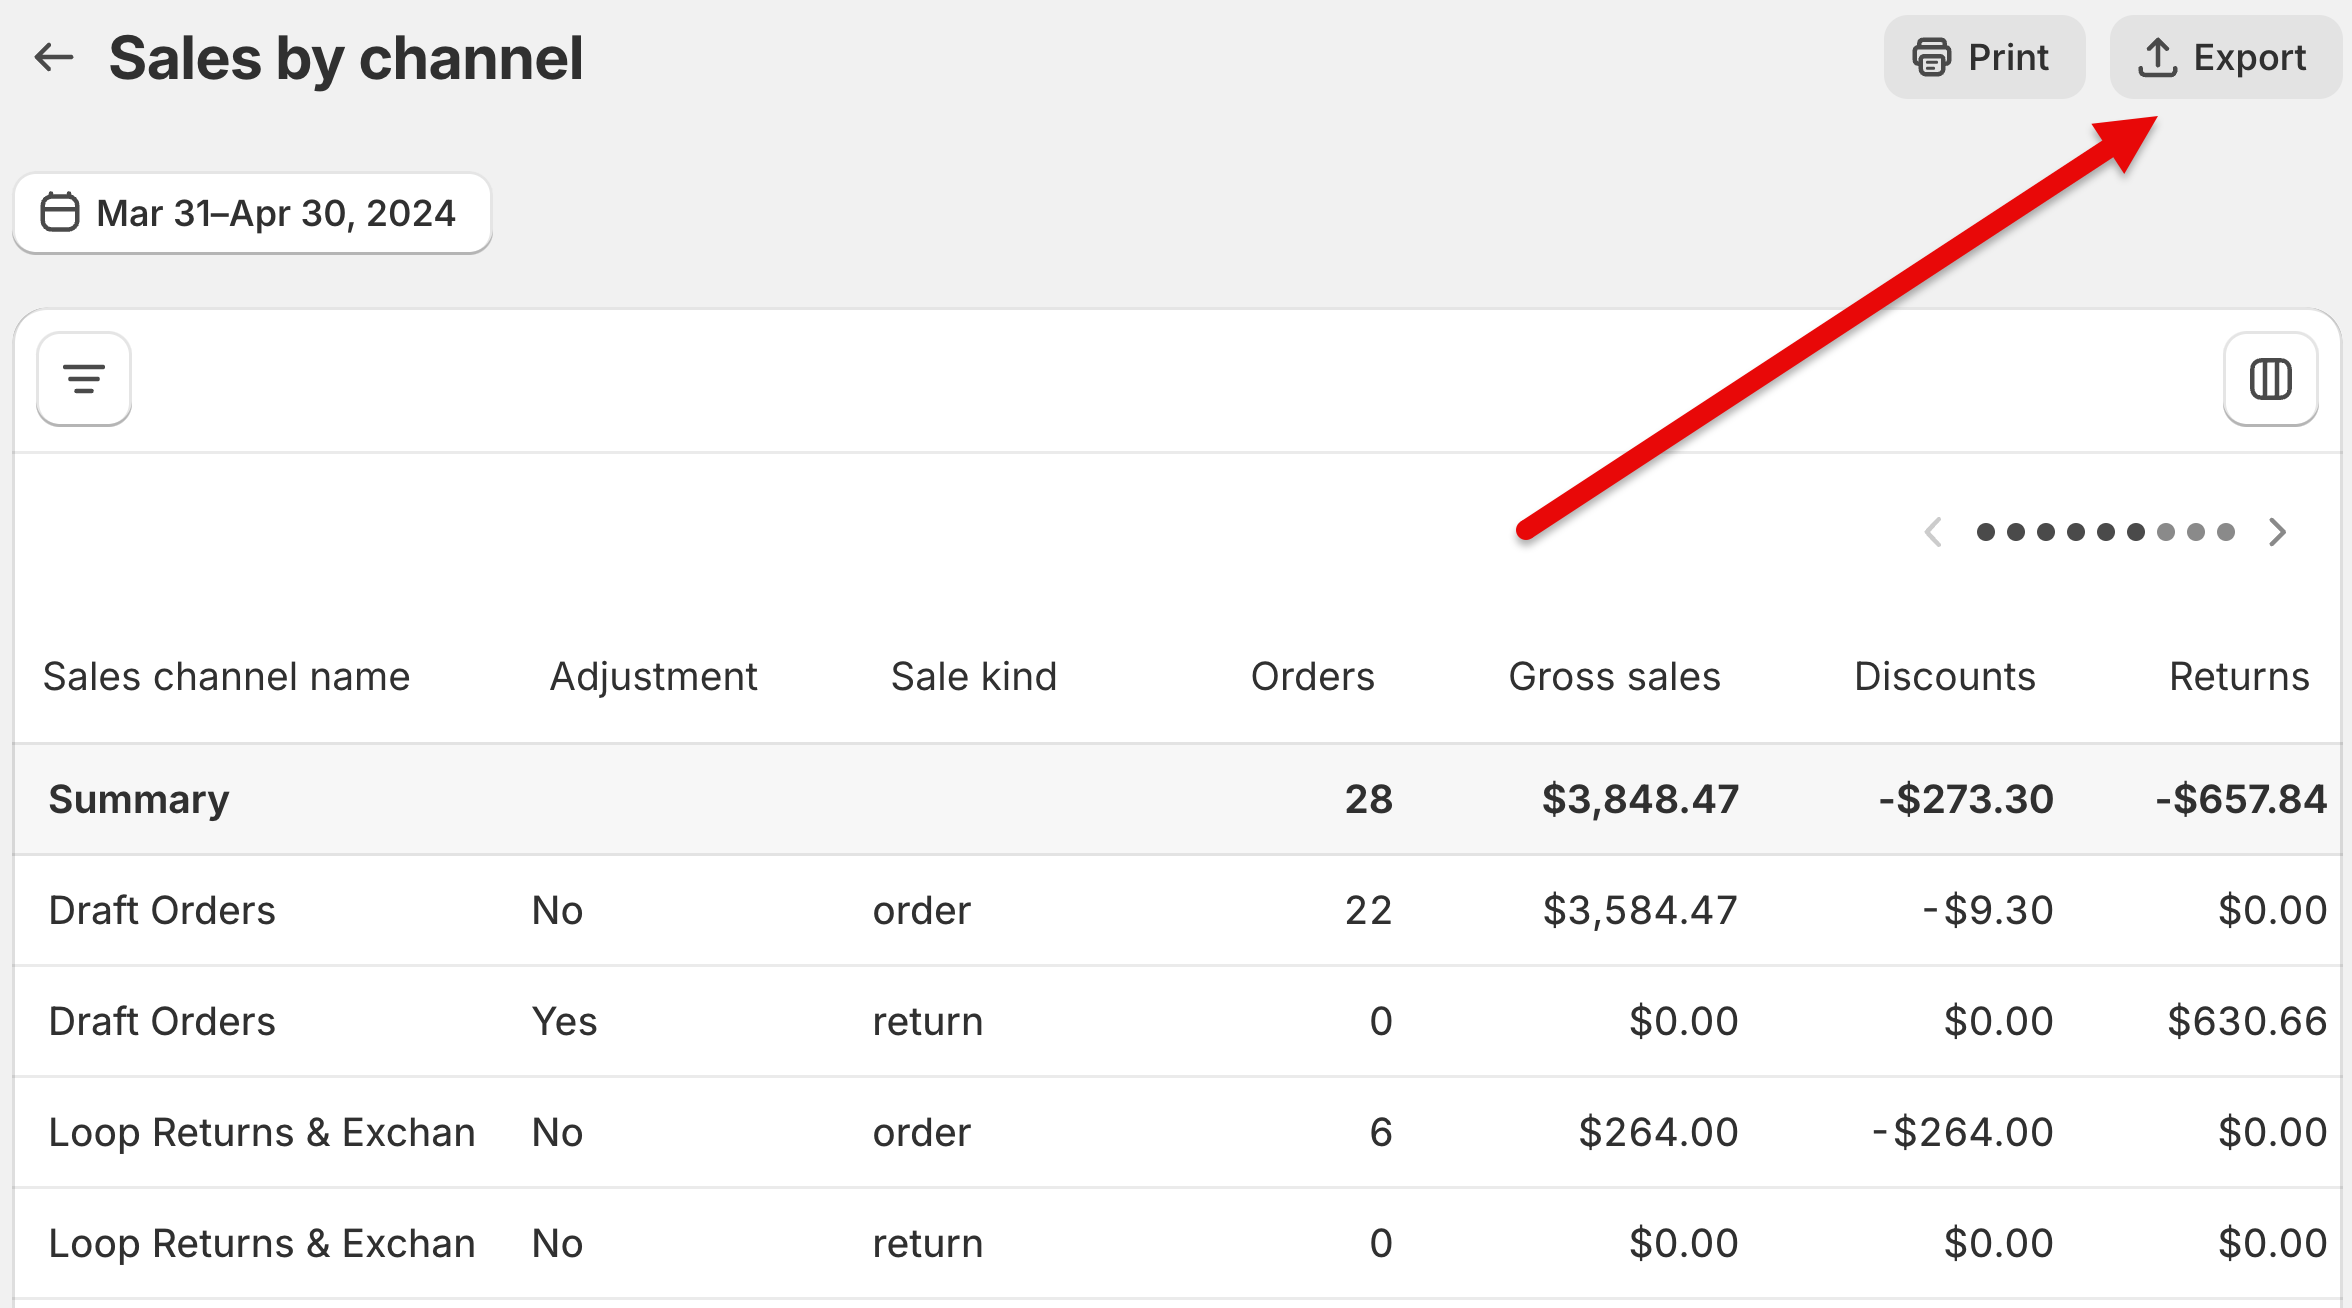Go back in carousel with left chevron
Screen dimensions: 2352x1308
[x=1933, y=532]
